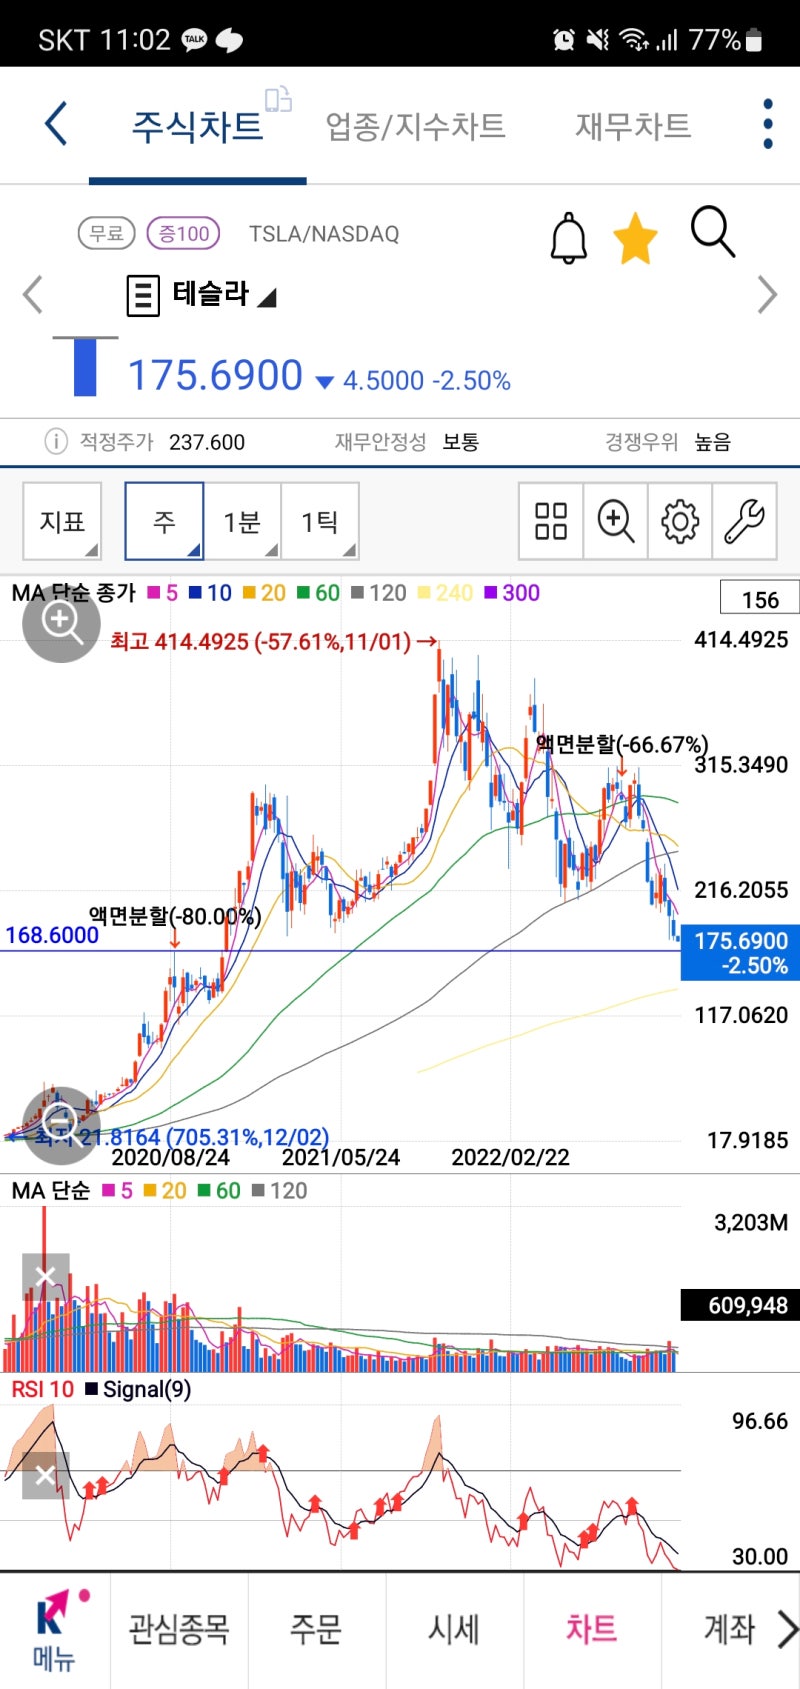Tap the RSI 10 indicator label
This screenshot has width=800, height=1689.
(42, 1389)
